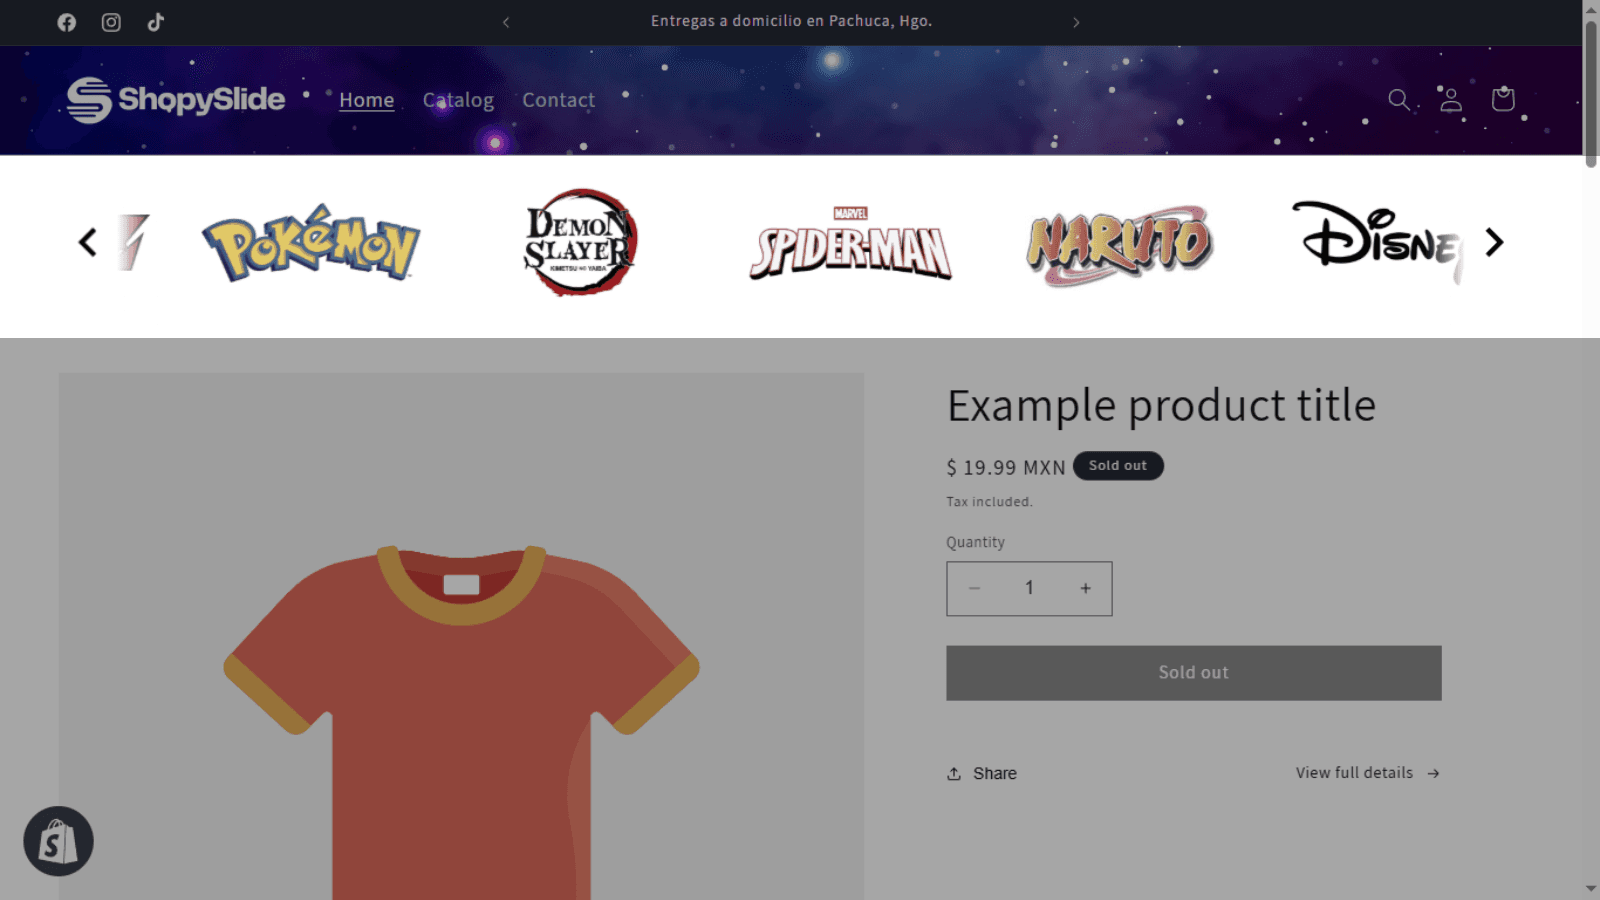Open the shopping cart icon

tap(1502, 100)
